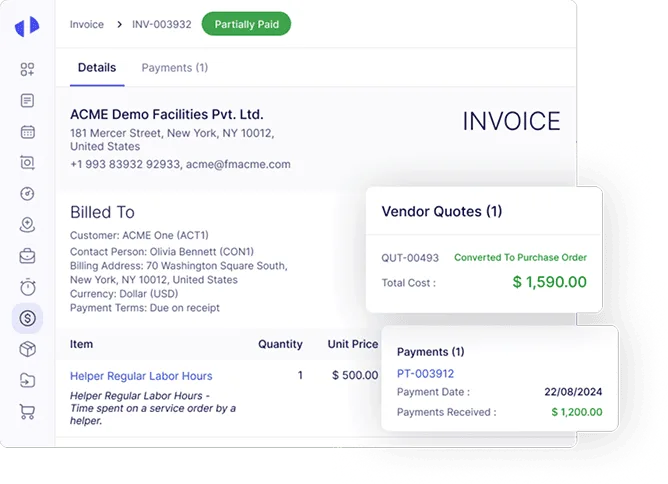Click the italic helper labor hours description

(153, 408)
